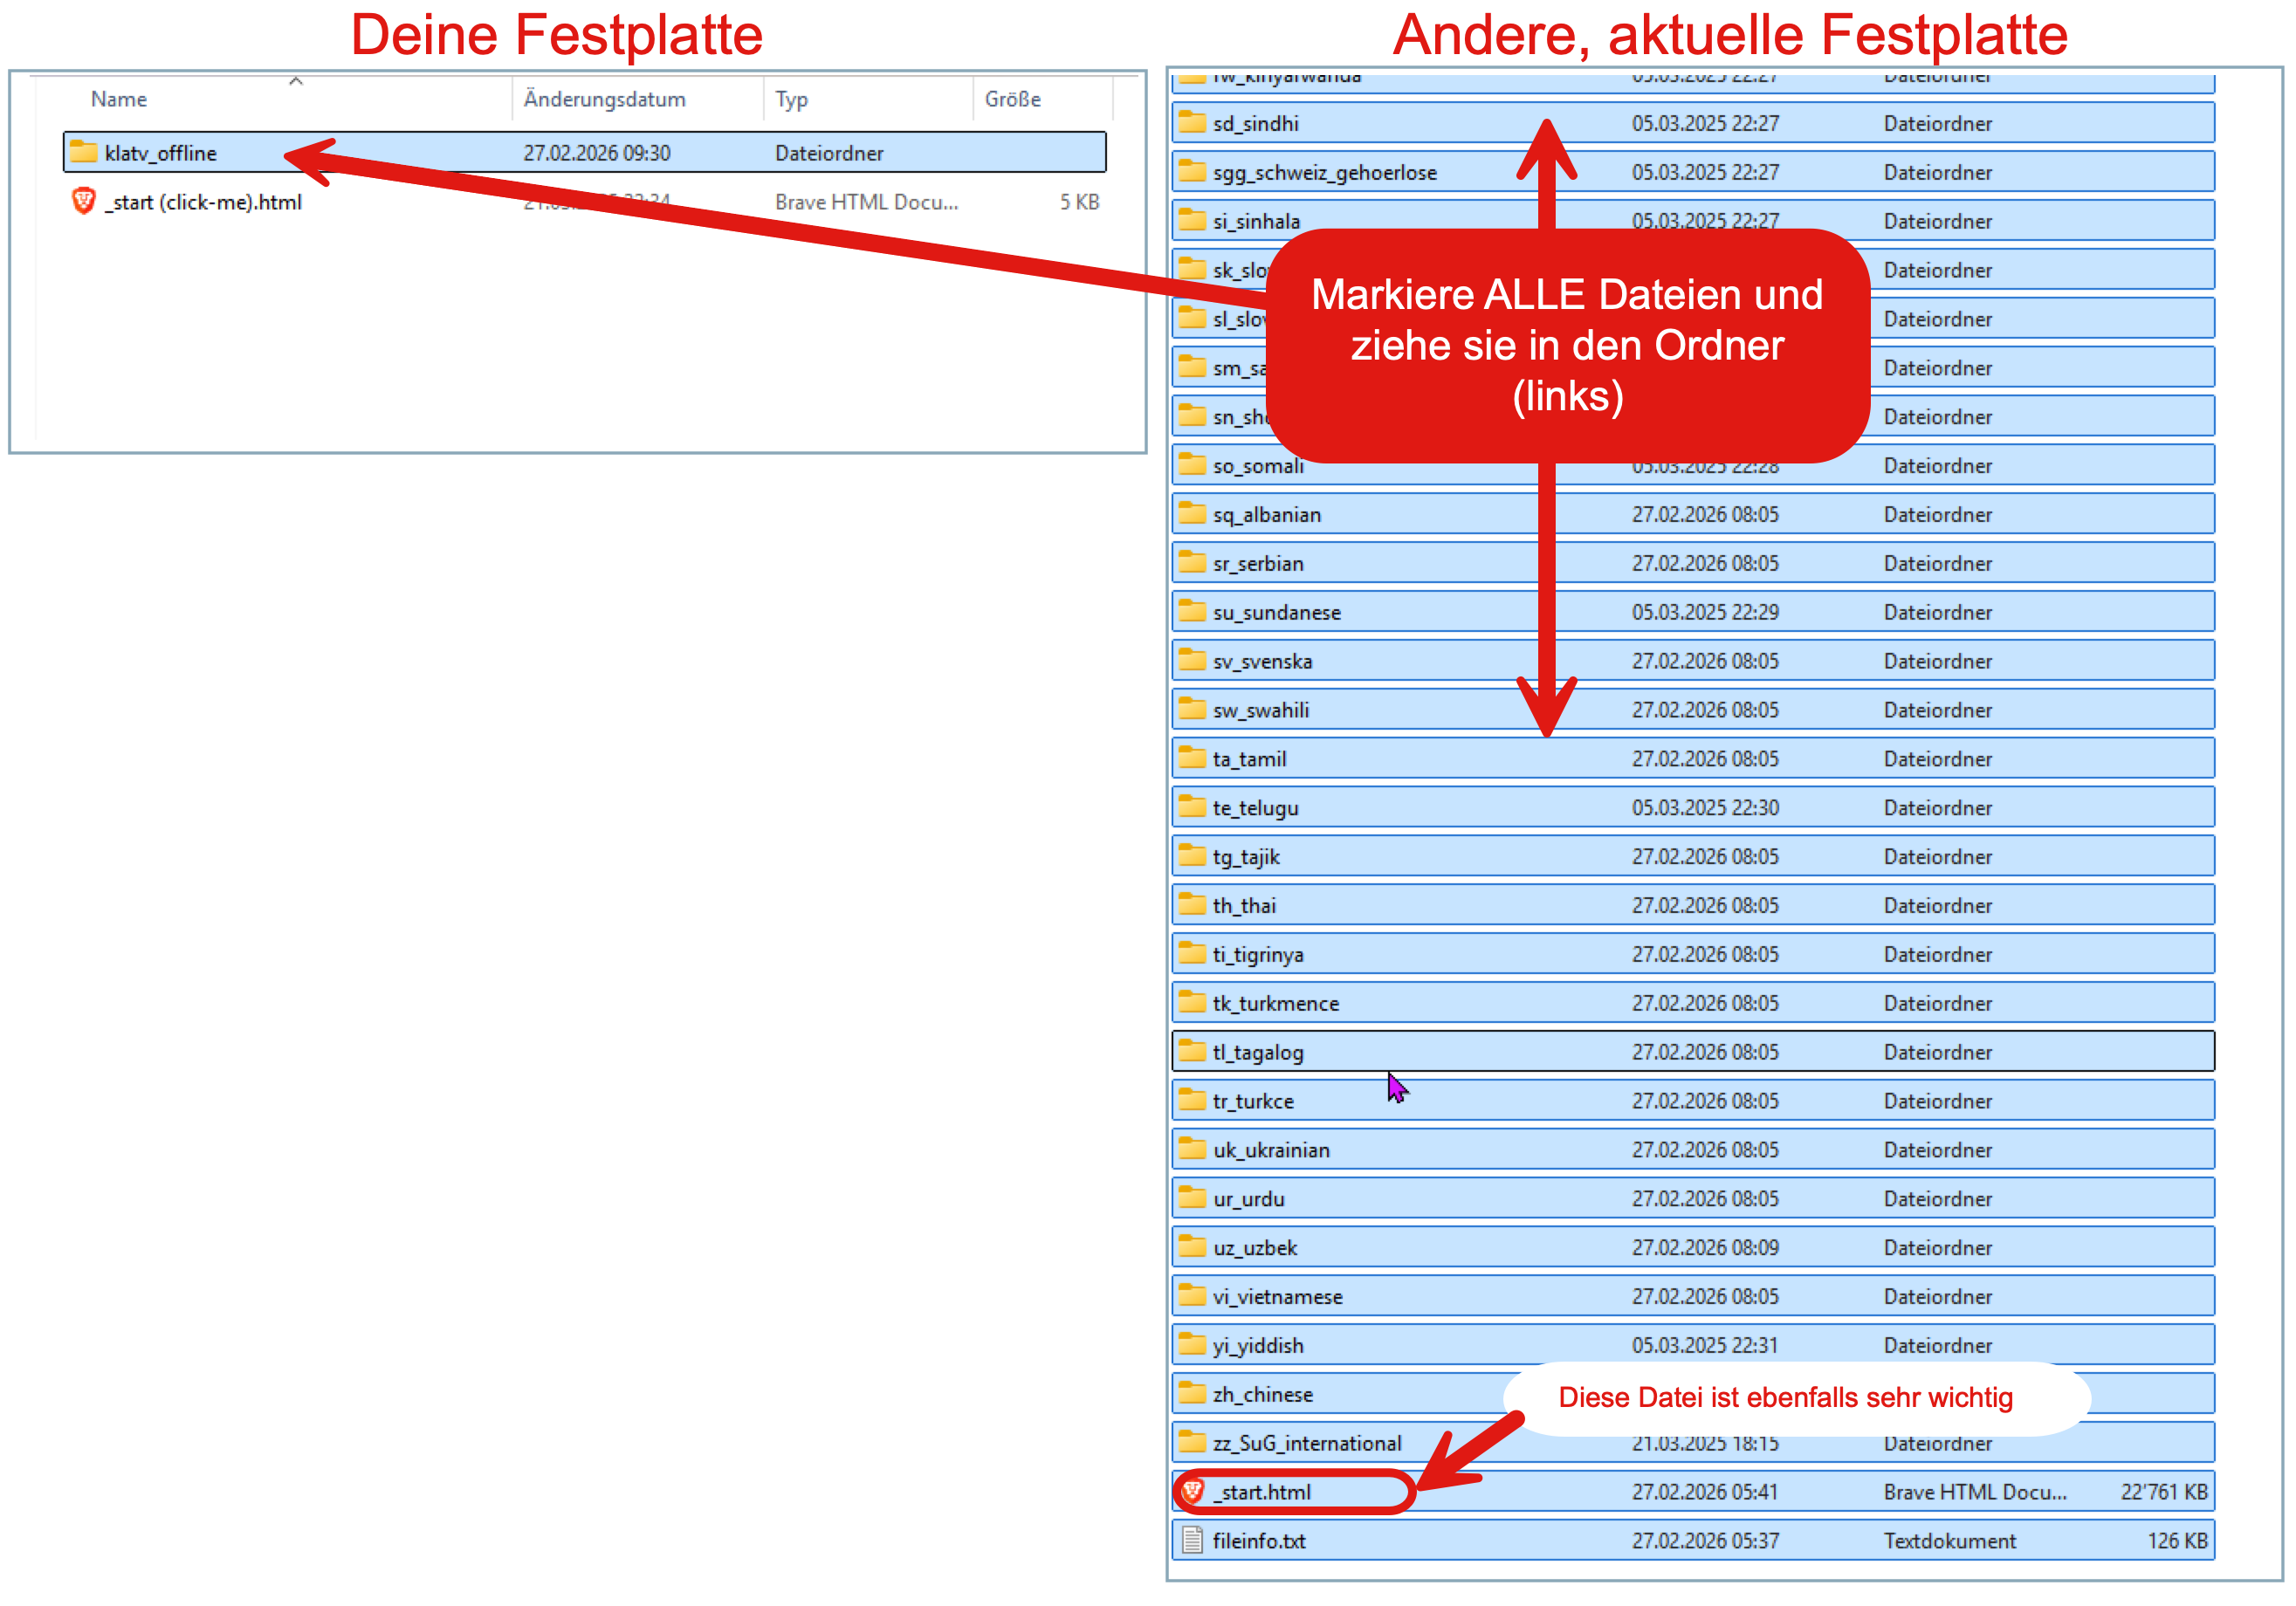
Task: Select the vi_vietnamese folder row
Action: 1277,1296
